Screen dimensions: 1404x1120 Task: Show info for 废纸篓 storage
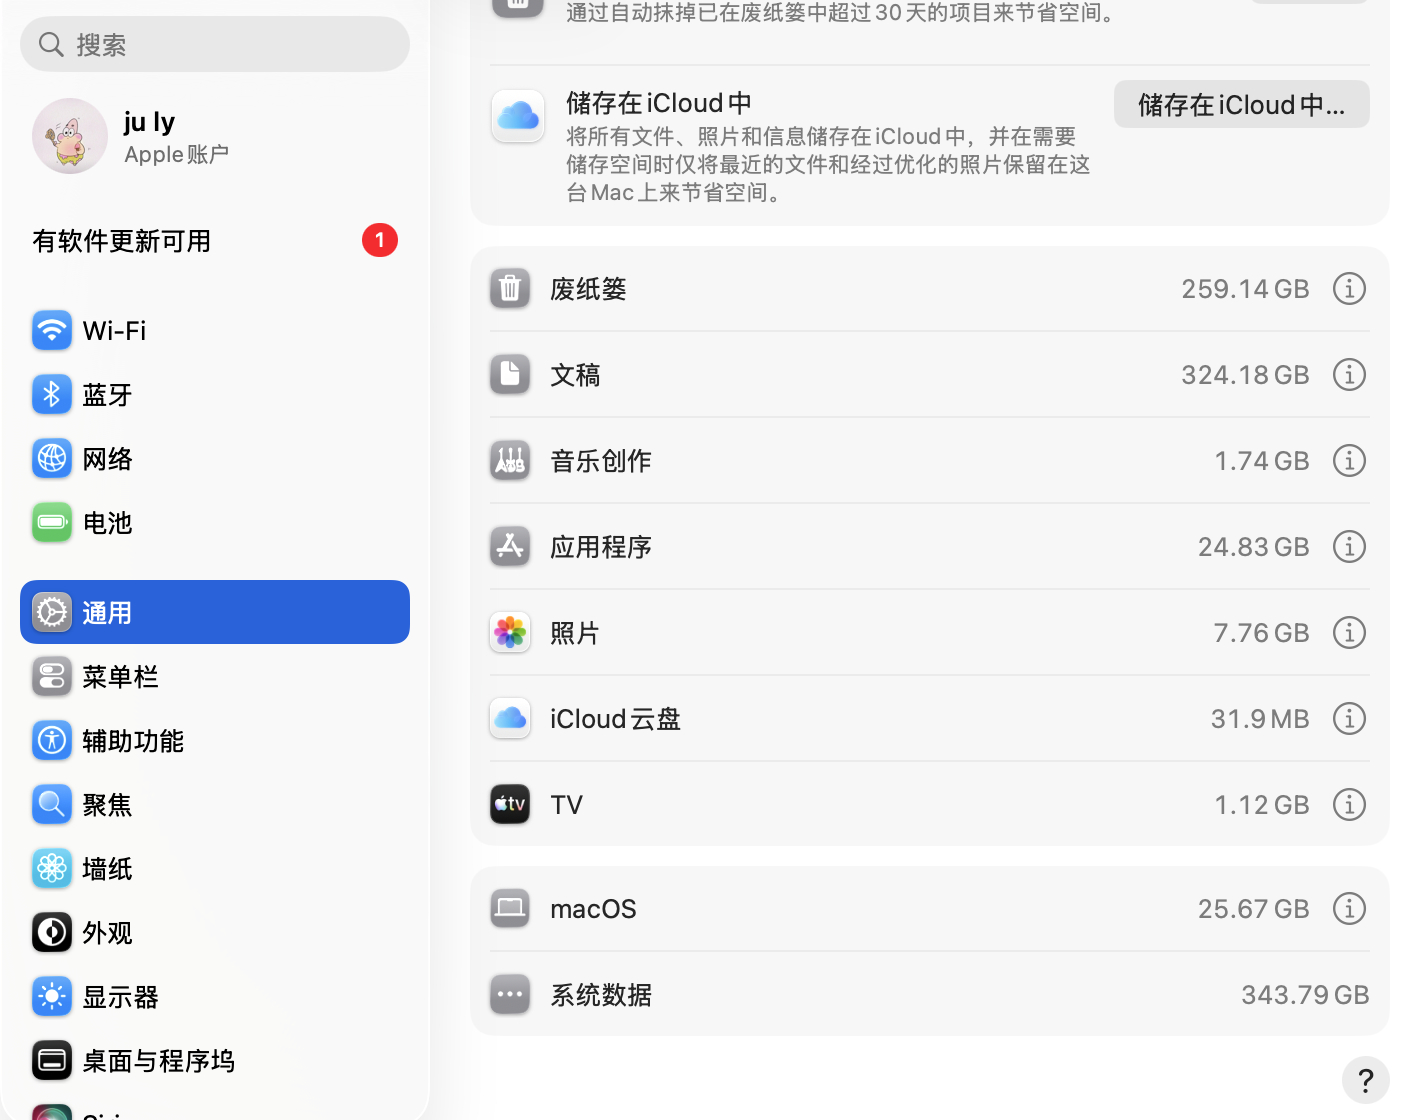1349,289
